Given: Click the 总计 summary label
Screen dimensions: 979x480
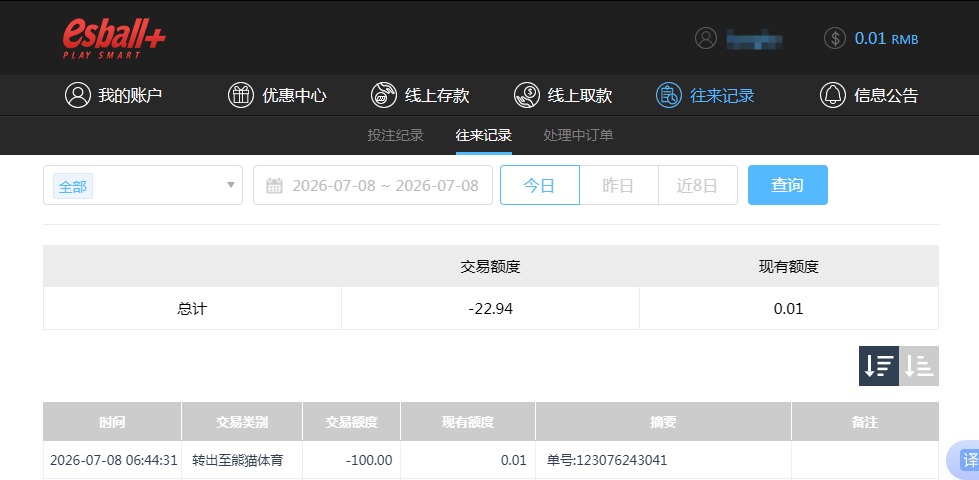Looking at the screenshot, I should 192,308.
